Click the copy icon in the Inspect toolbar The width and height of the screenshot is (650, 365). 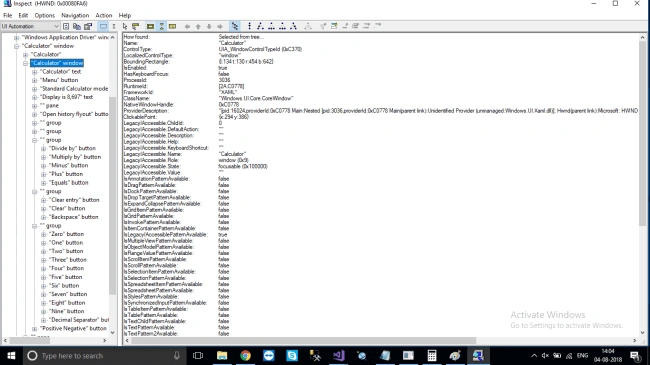point(77,26)
